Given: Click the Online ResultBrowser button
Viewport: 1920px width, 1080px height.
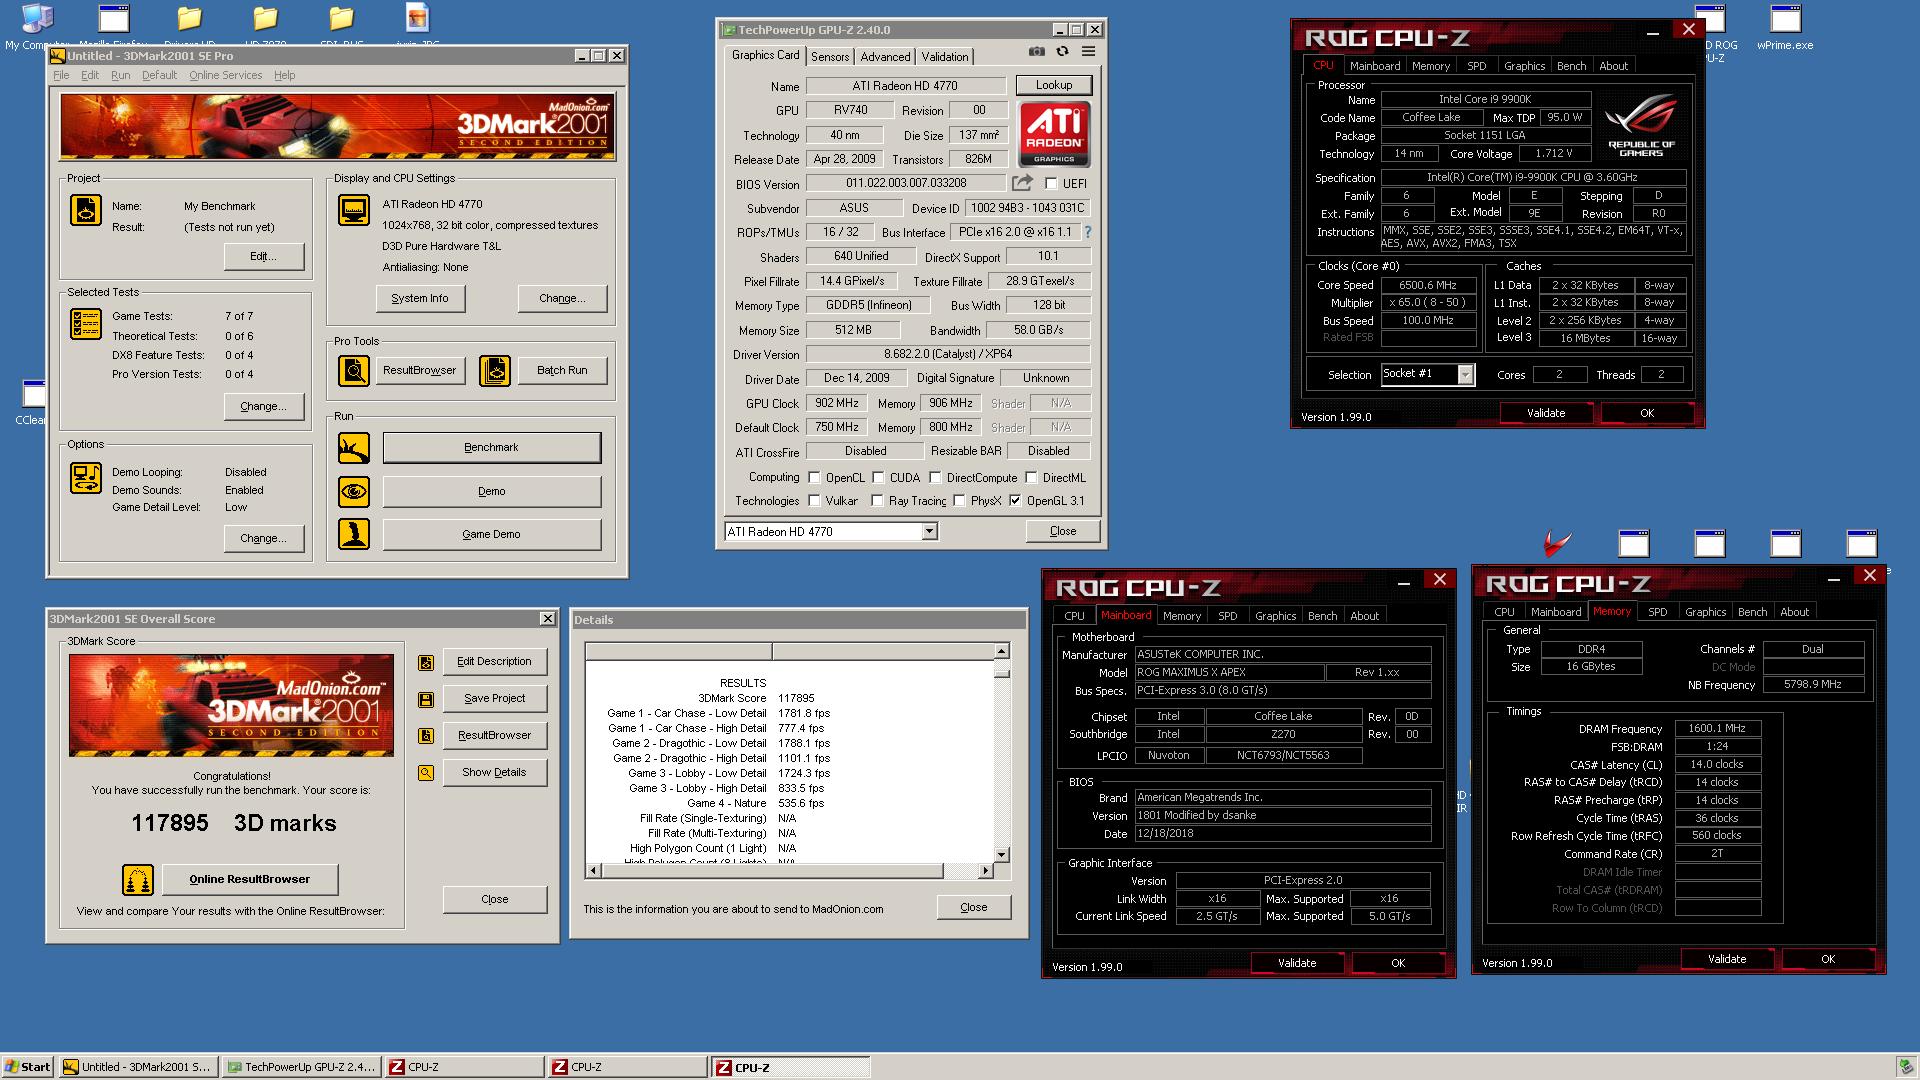Looking at the screenshot, I should [x=250, y=879].
